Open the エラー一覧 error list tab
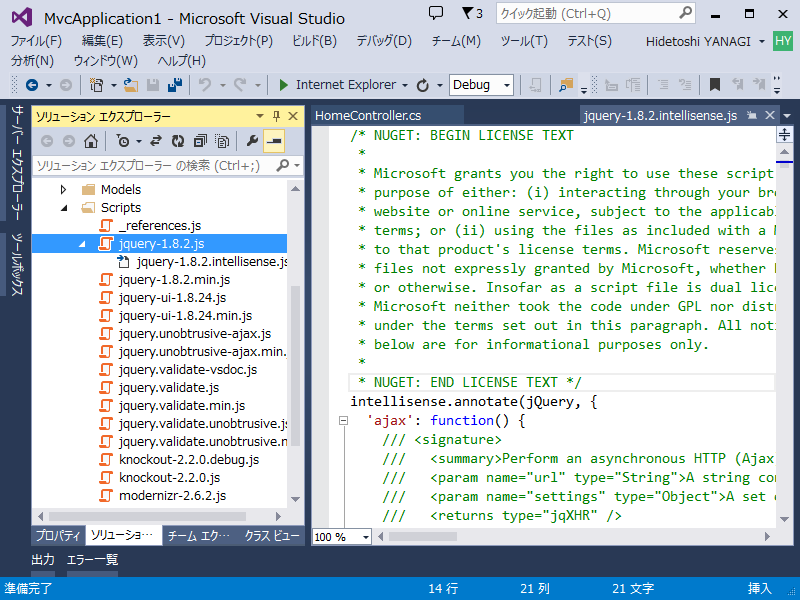800x600 pixels. (x=92, y=560)
